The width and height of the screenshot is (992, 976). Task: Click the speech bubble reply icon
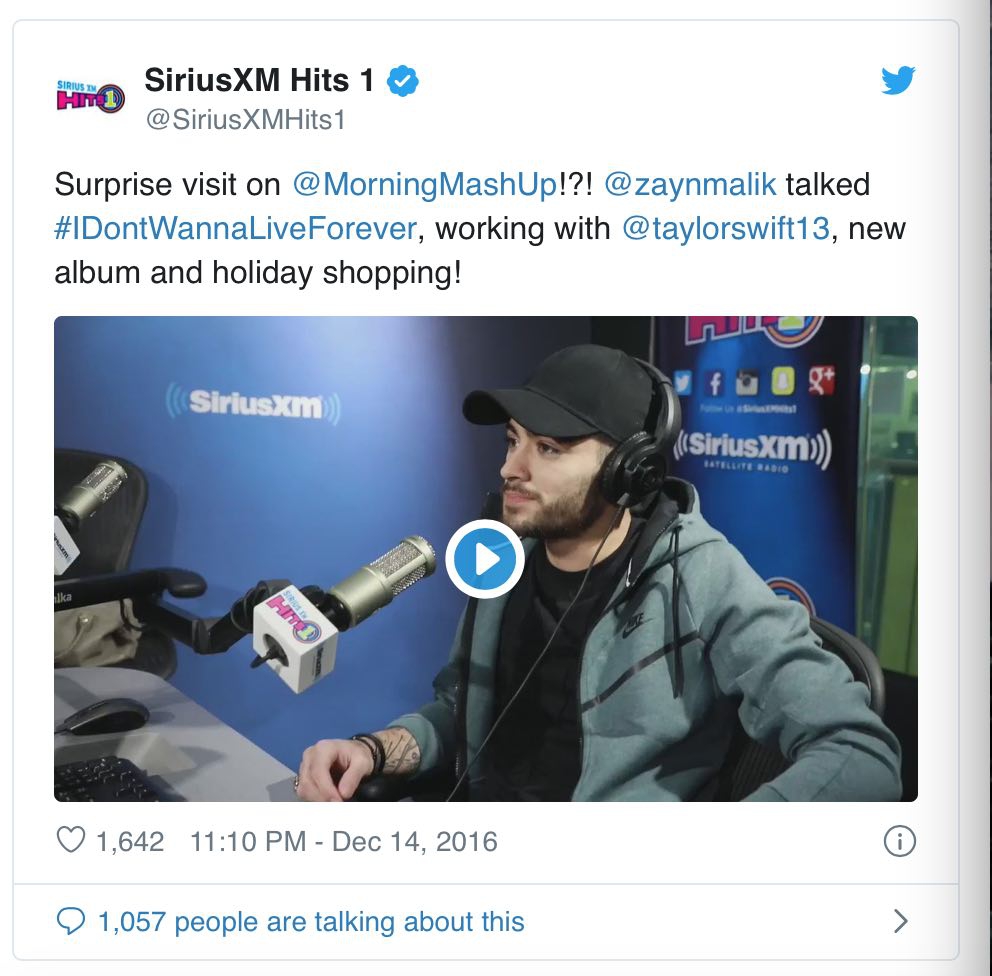tap(70, 921)
